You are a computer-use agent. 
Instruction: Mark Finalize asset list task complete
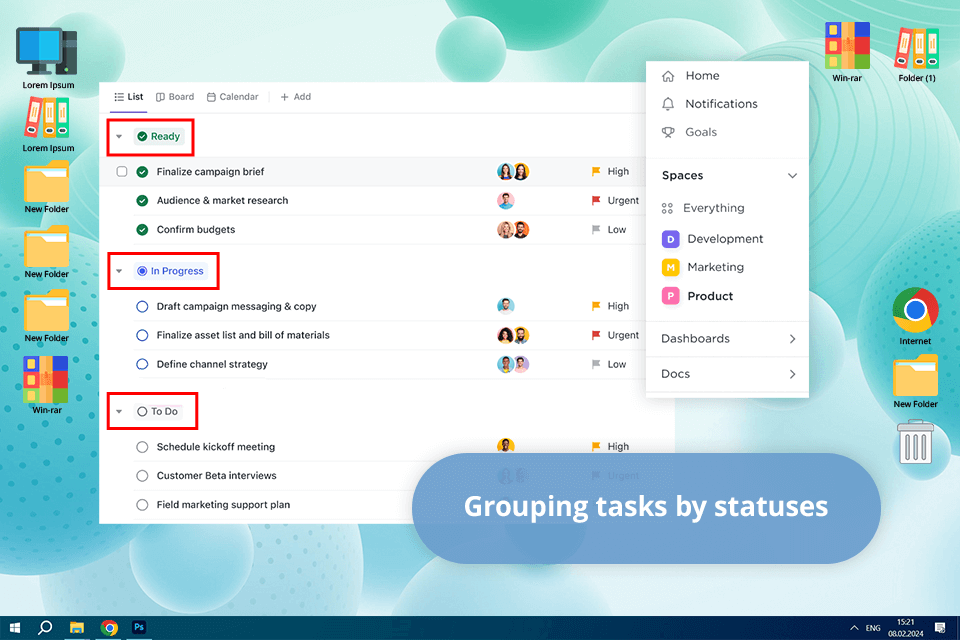pos(142,335)
